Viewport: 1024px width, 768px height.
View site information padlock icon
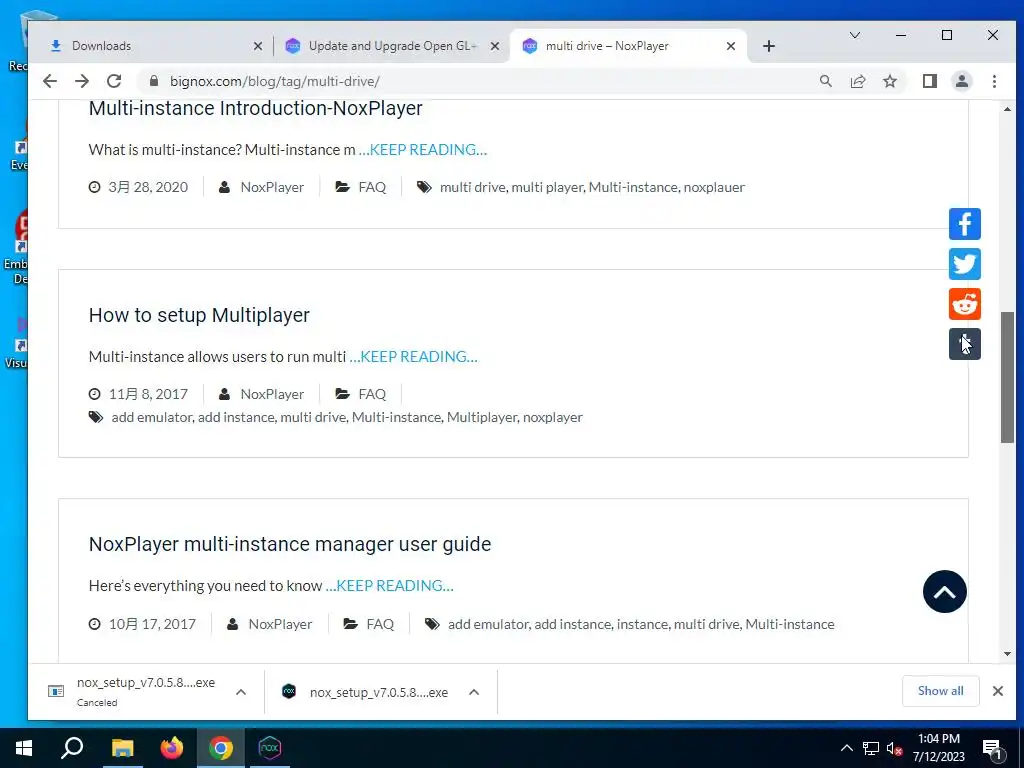click(153, 81)
